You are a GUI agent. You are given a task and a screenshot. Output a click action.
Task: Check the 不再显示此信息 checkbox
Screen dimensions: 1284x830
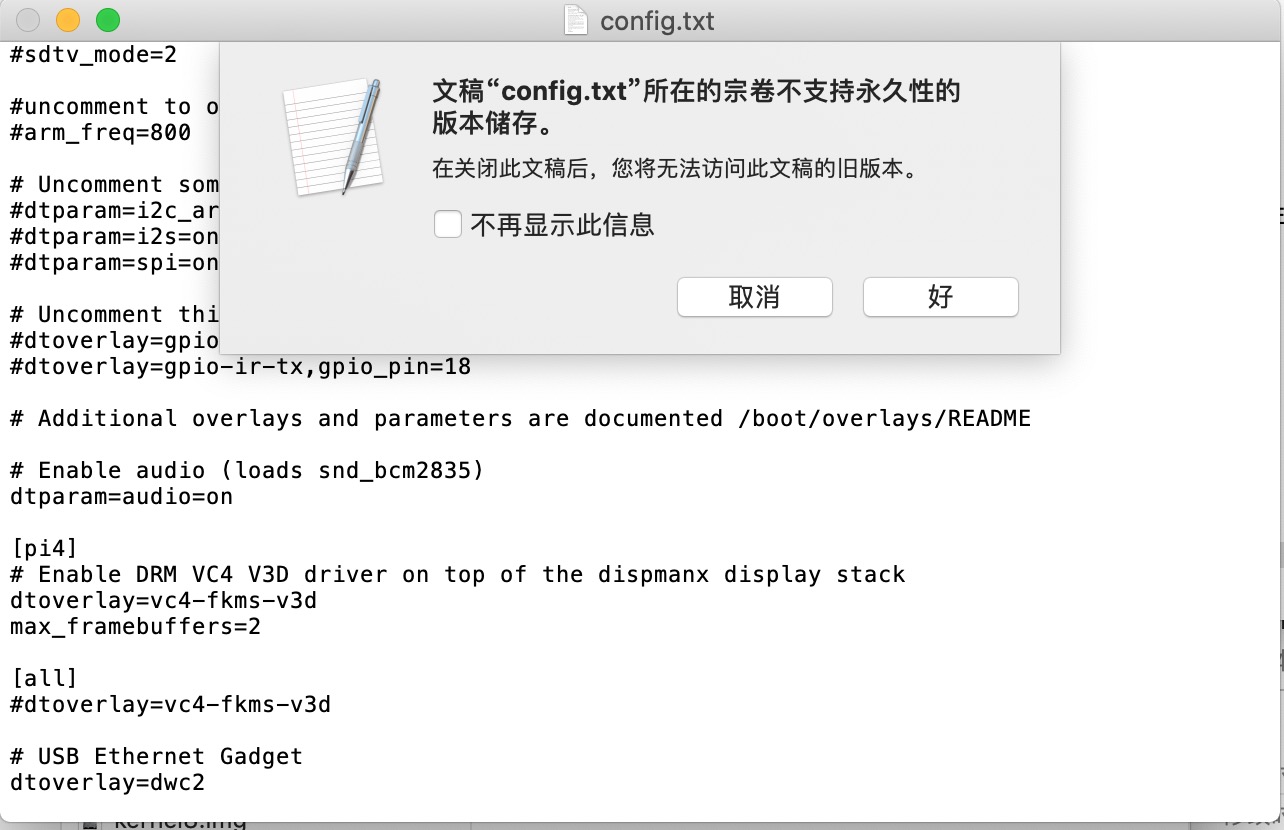tap(447, 225)
